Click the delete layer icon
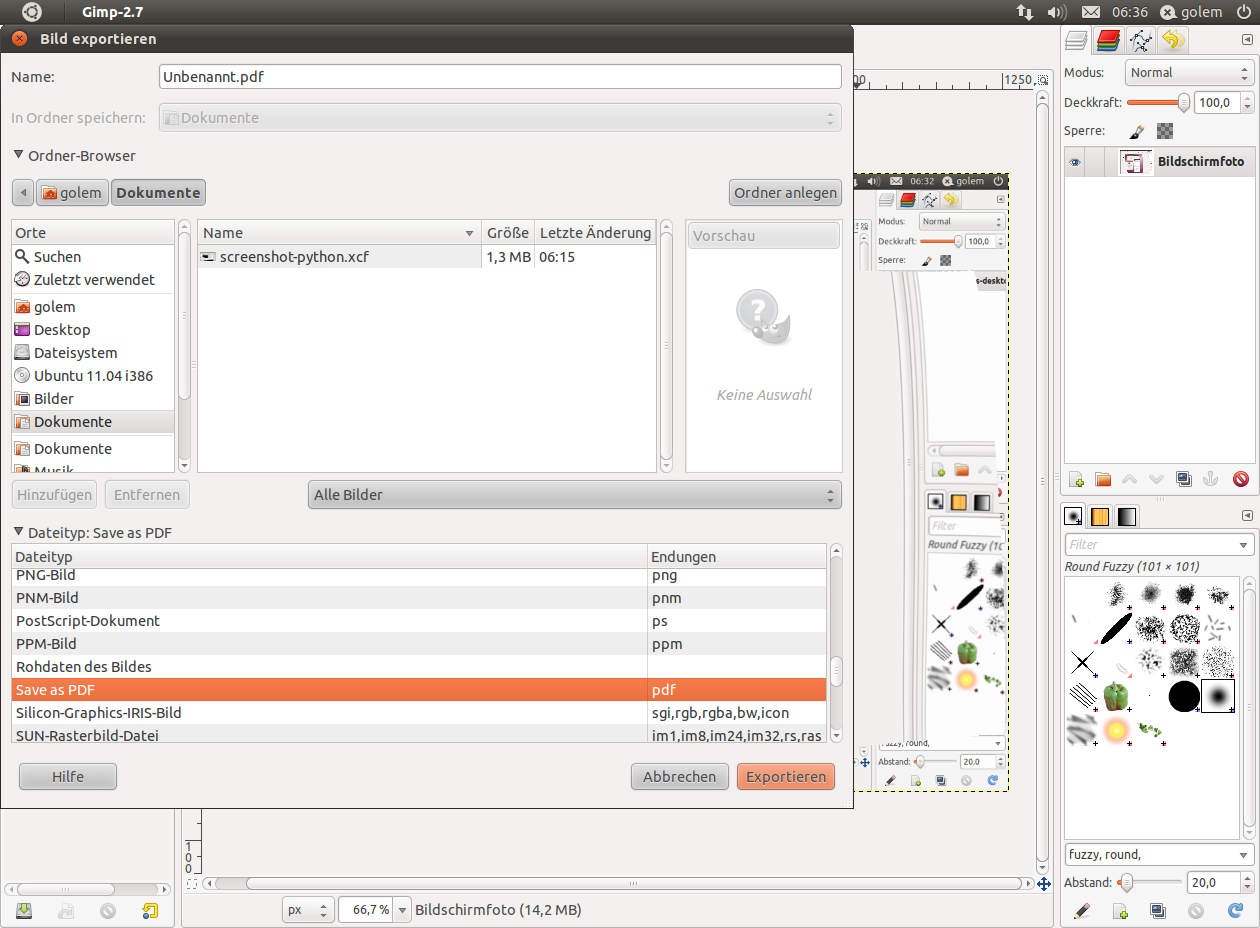 [x=1241, y=479]
